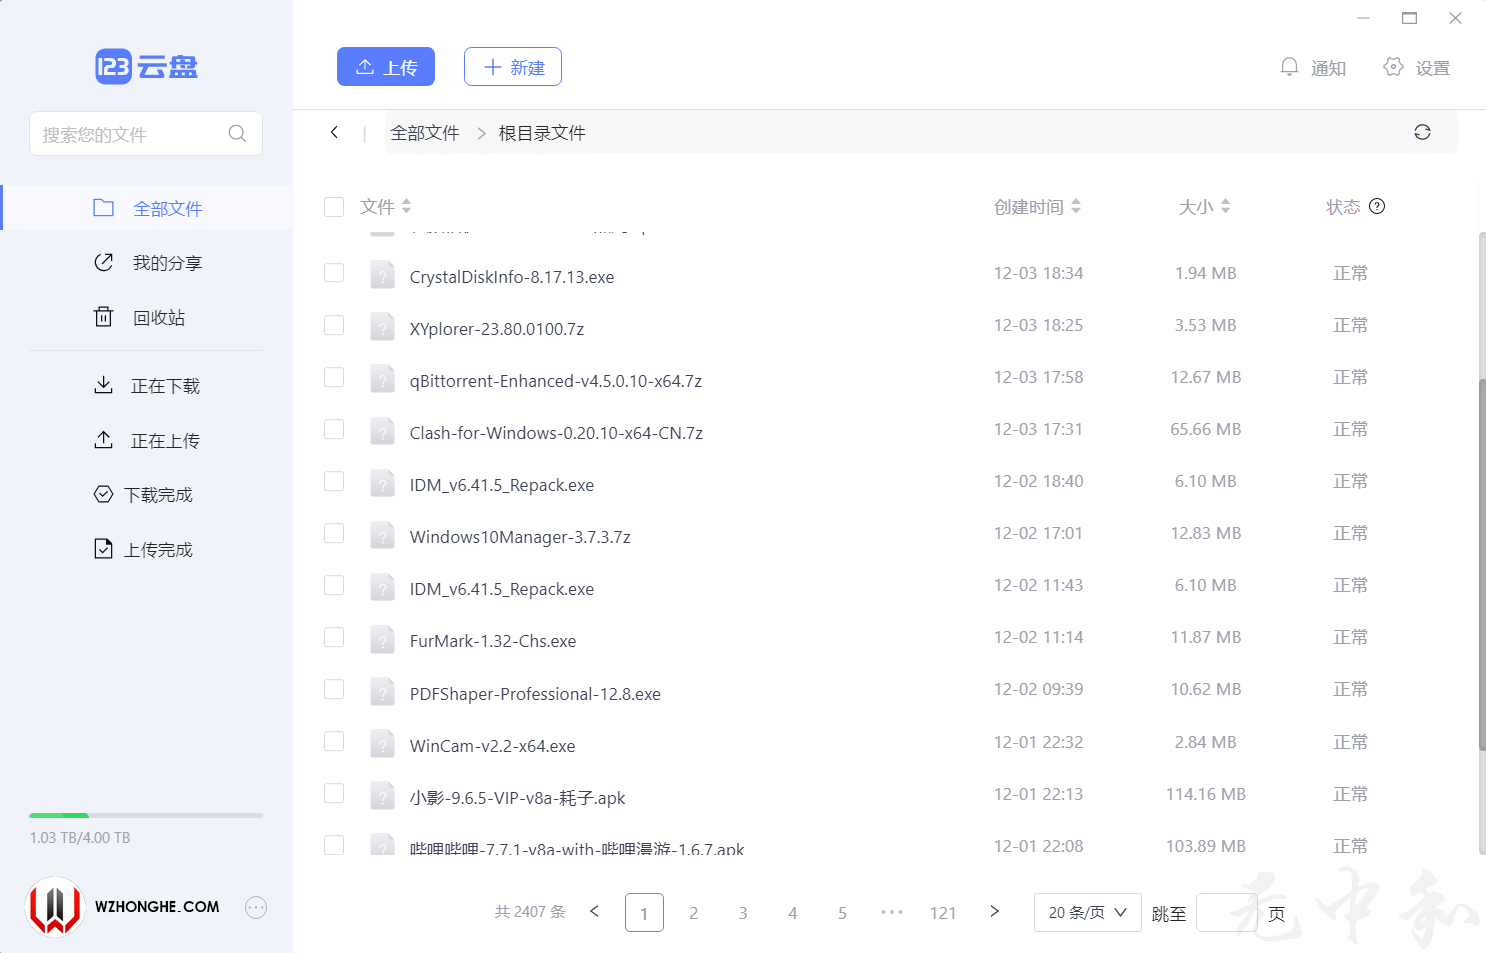Refresh the file list
The height and width of the screenshot is (953, 1486).
(x=1422, y=131)
